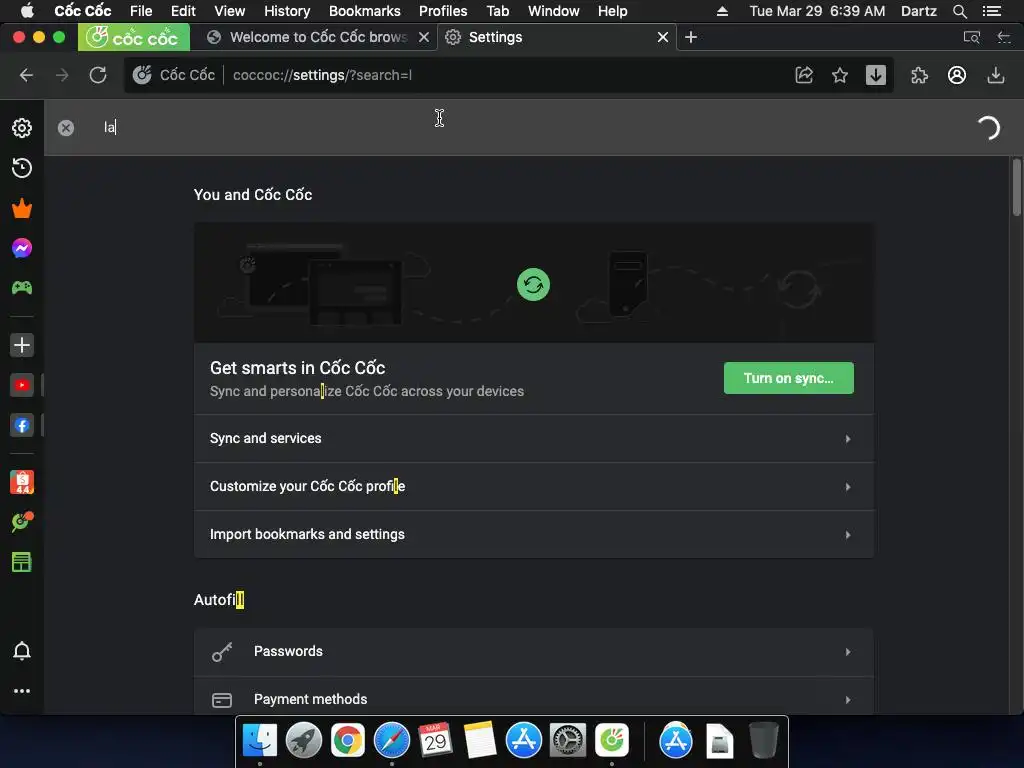Open the YouTube sidebar shortcut

click(22, 385)
